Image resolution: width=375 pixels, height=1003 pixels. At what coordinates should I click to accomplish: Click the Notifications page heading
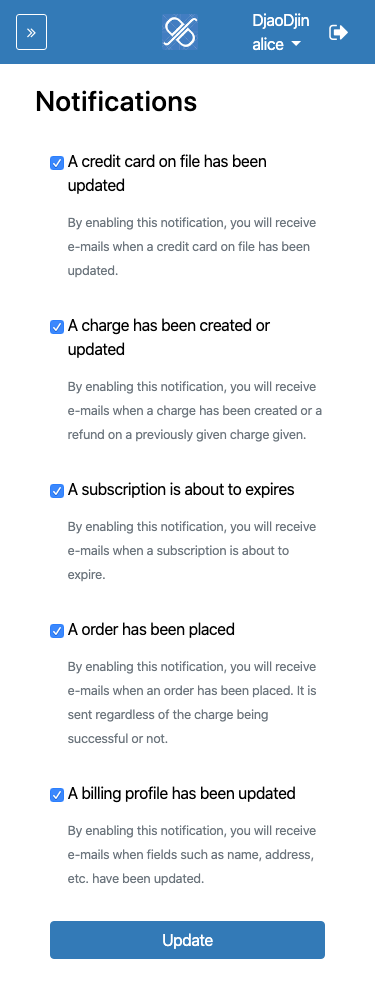[x=116, y=101]
